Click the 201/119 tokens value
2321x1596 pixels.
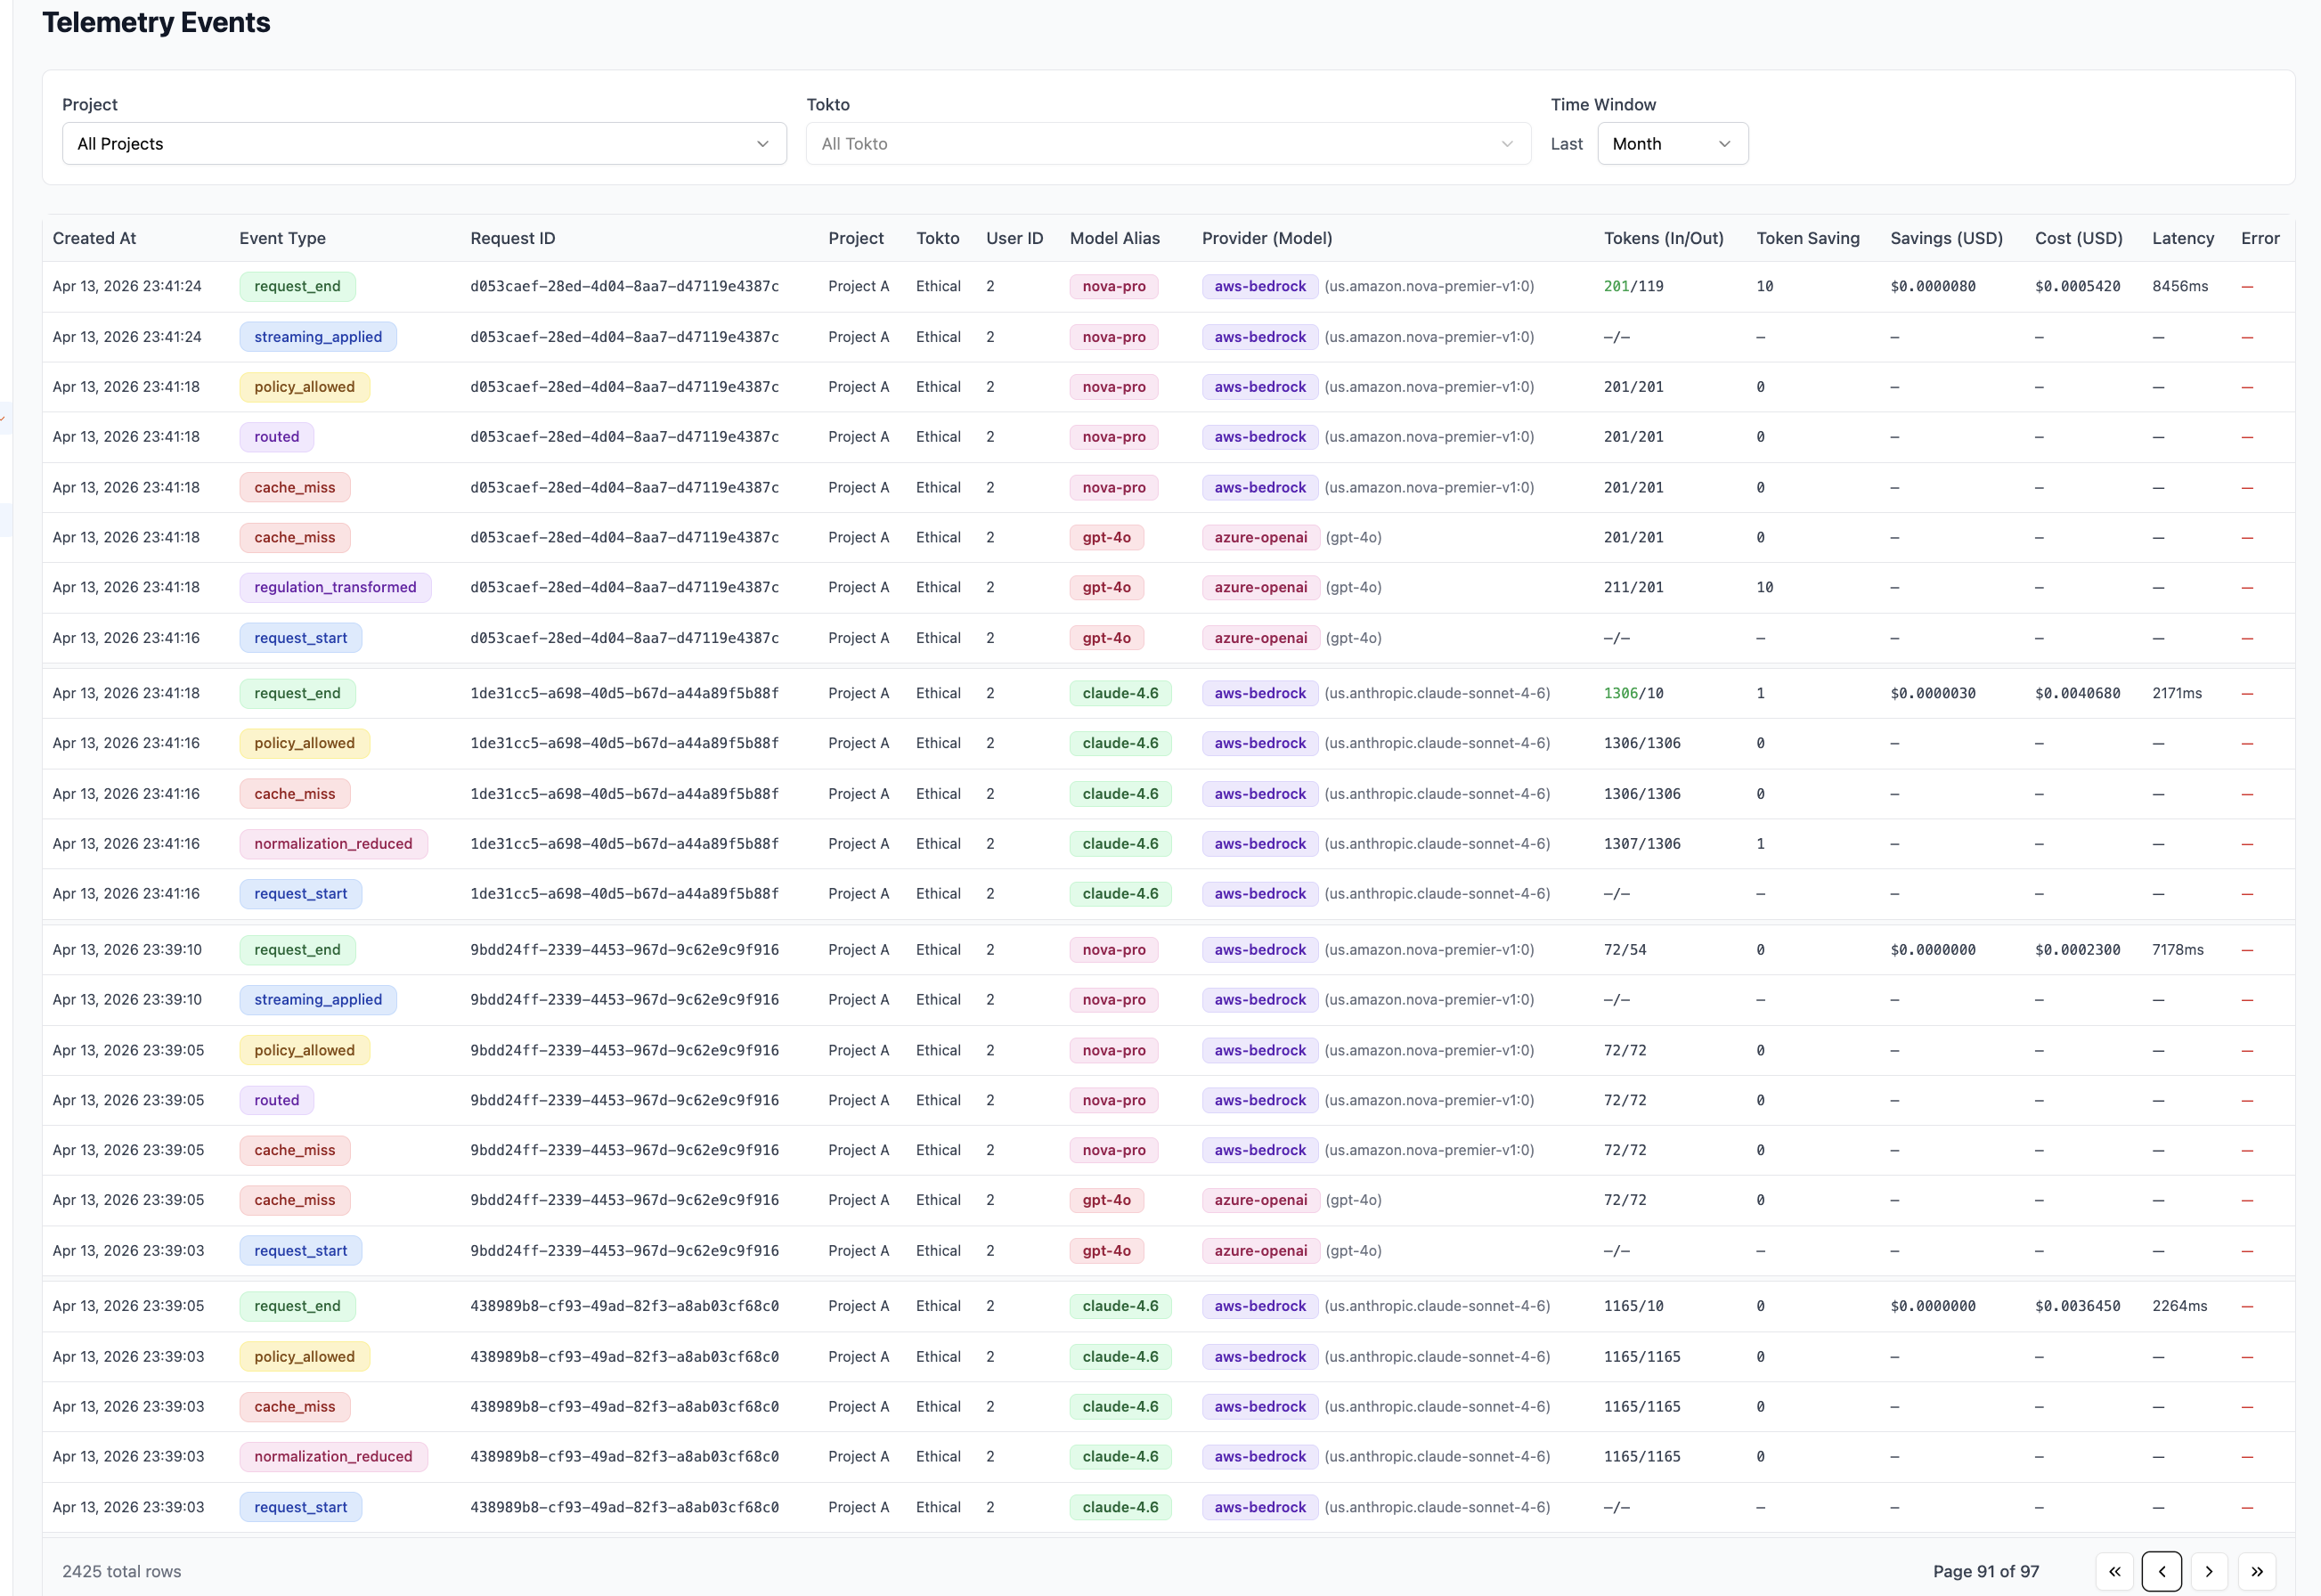(1634, 286)
